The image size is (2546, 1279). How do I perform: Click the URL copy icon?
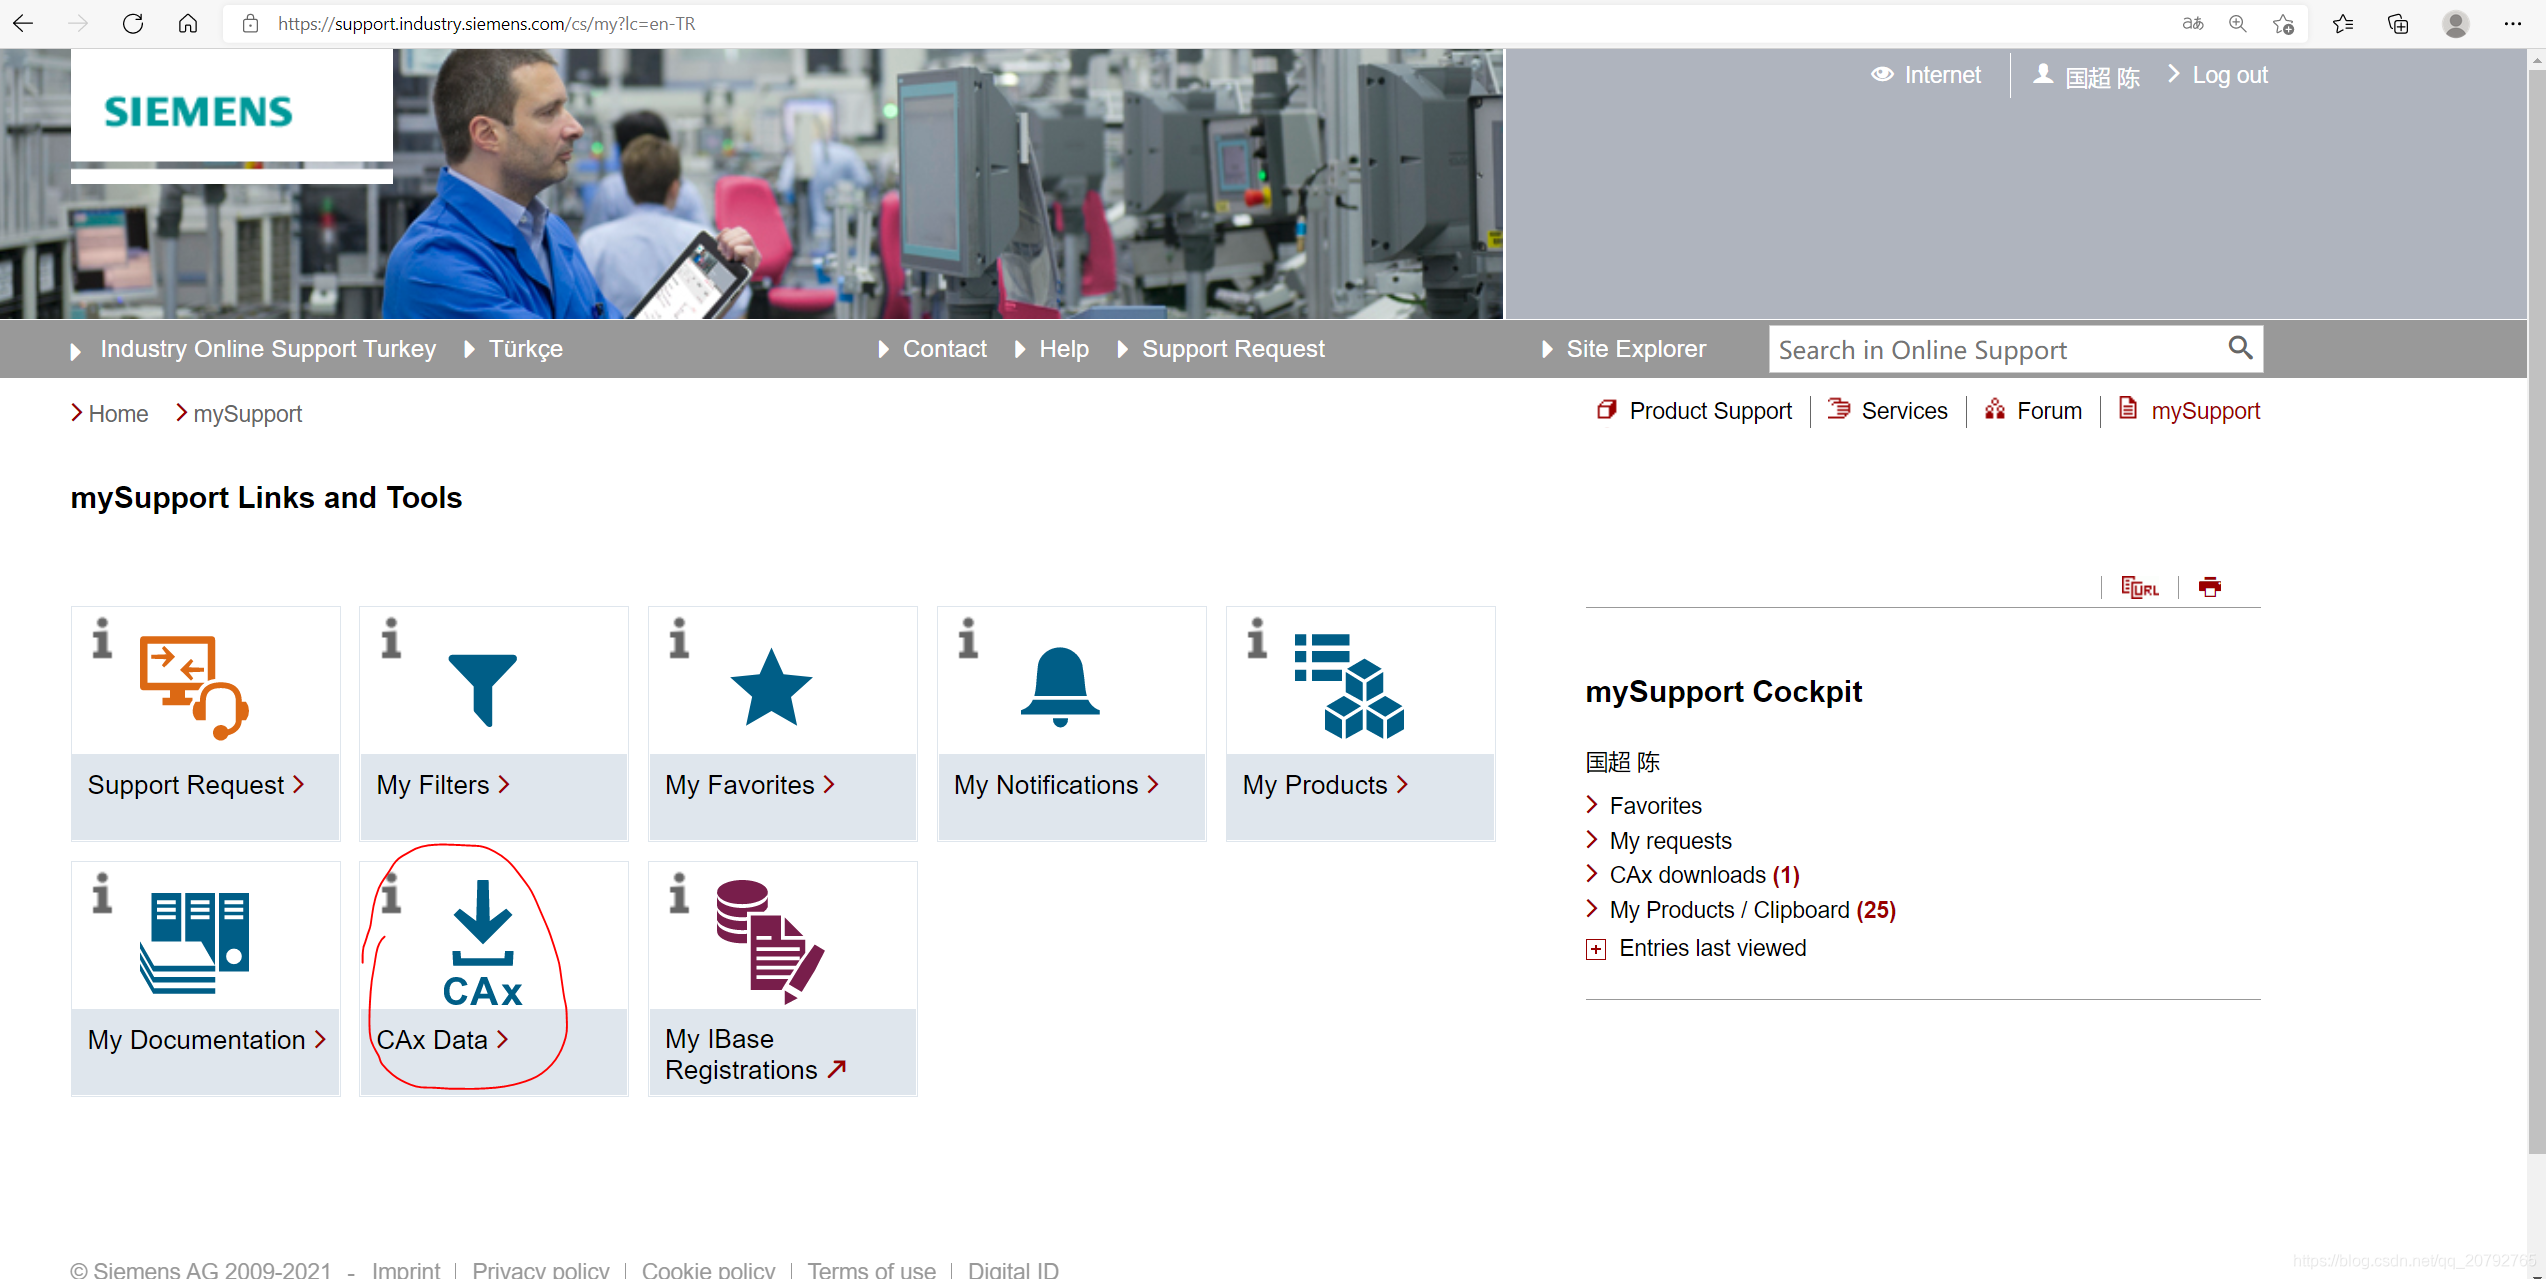2140,587
